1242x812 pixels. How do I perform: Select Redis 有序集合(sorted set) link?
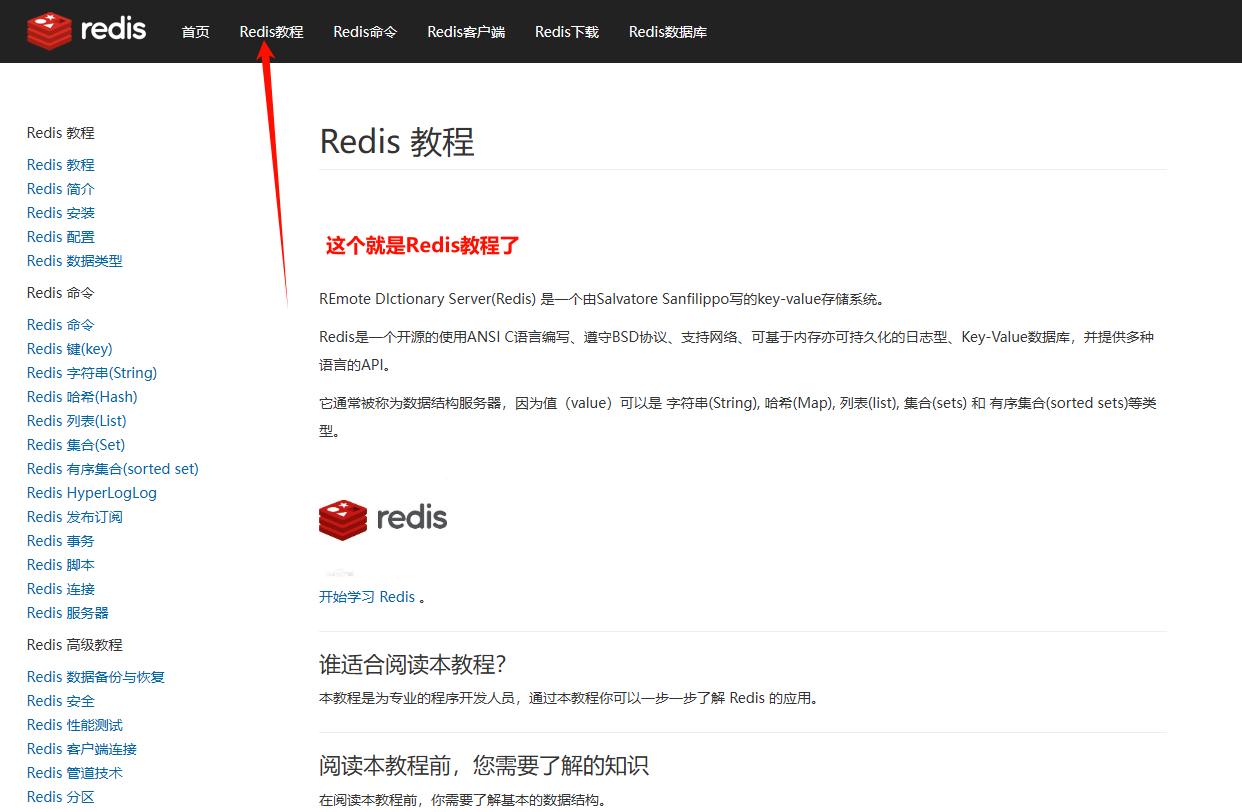click(112, 468)
